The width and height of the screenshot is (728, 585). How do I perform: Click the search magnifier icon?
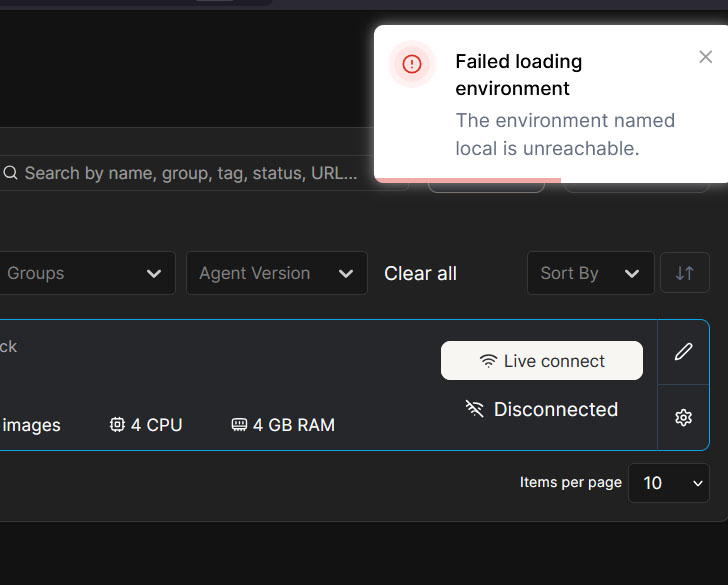(x=11, y=173)
